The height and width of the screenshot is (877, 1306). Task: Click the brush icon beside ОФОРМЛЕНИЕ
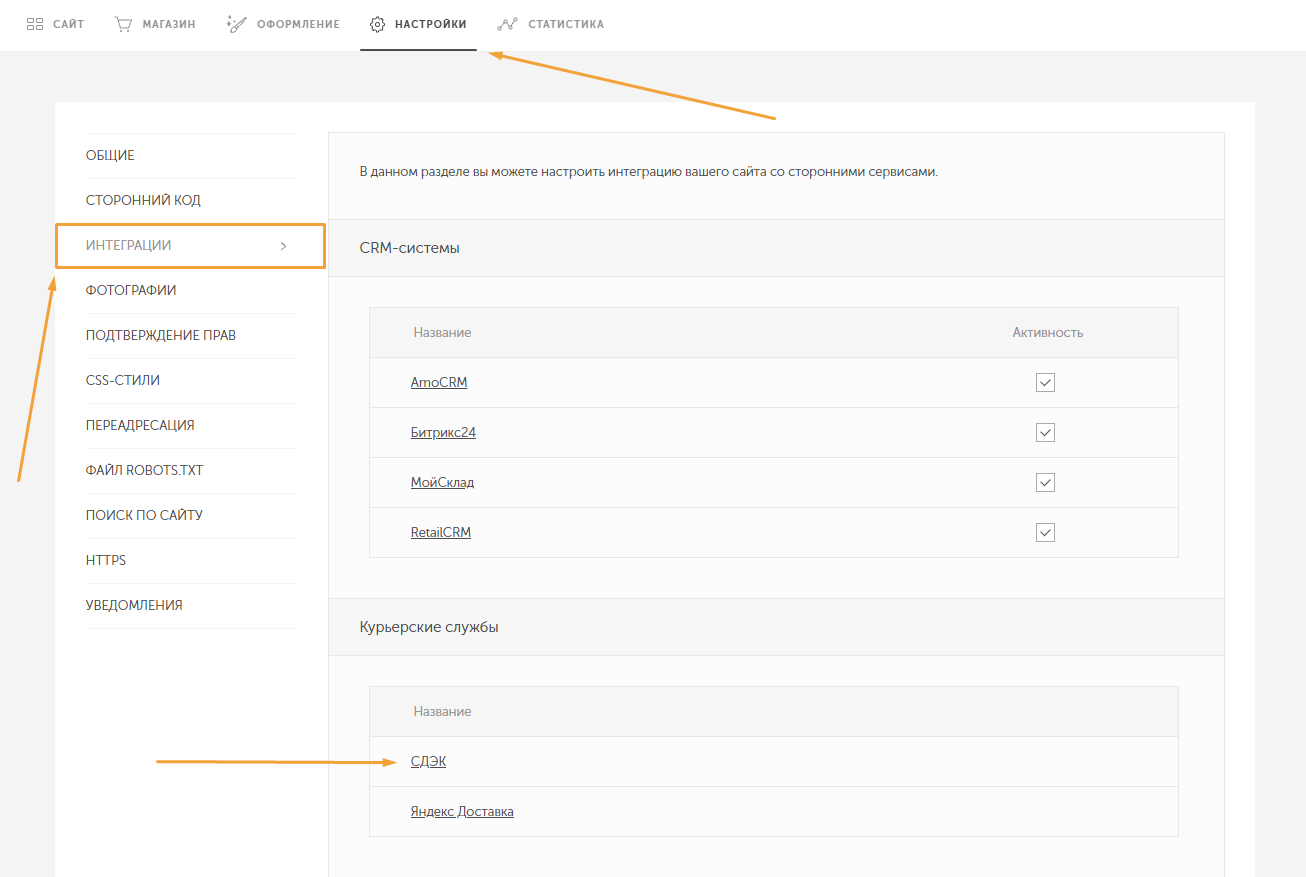point(237,24)
